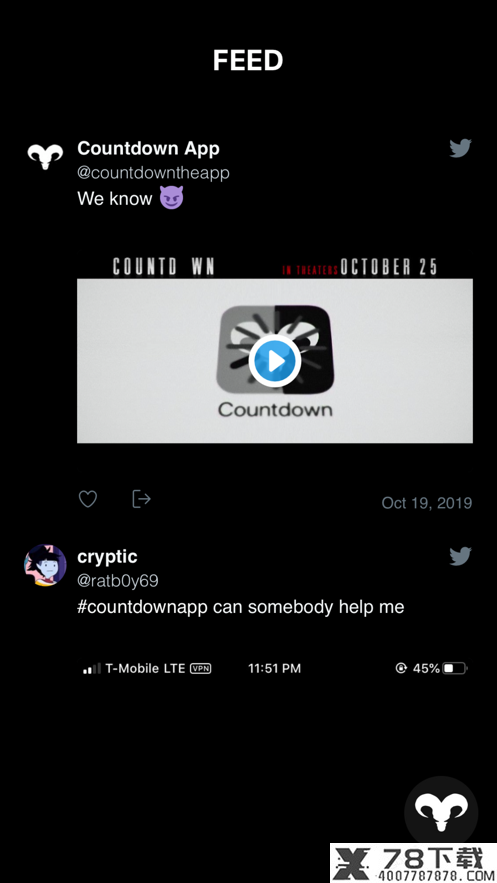
Task: Open Twitter bird icon on Countdown App post
Action: (460, 148)
